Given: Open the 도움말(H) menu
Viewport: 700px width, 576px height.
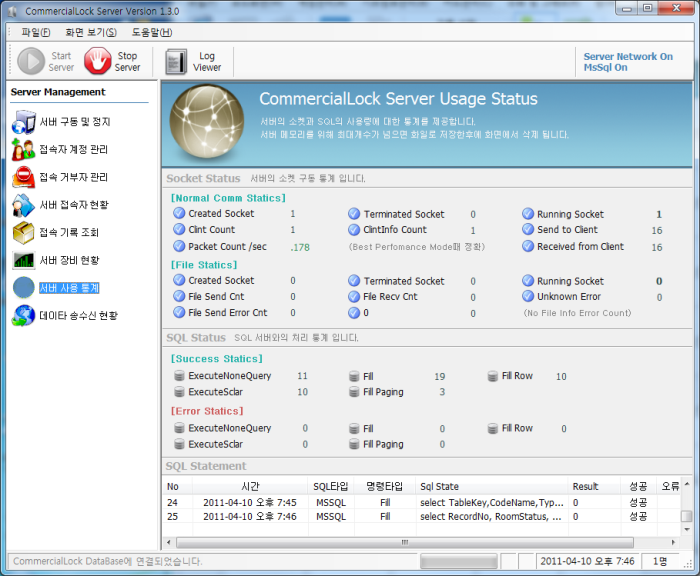Looking at the screenshot, I should [x=152, y=33].
